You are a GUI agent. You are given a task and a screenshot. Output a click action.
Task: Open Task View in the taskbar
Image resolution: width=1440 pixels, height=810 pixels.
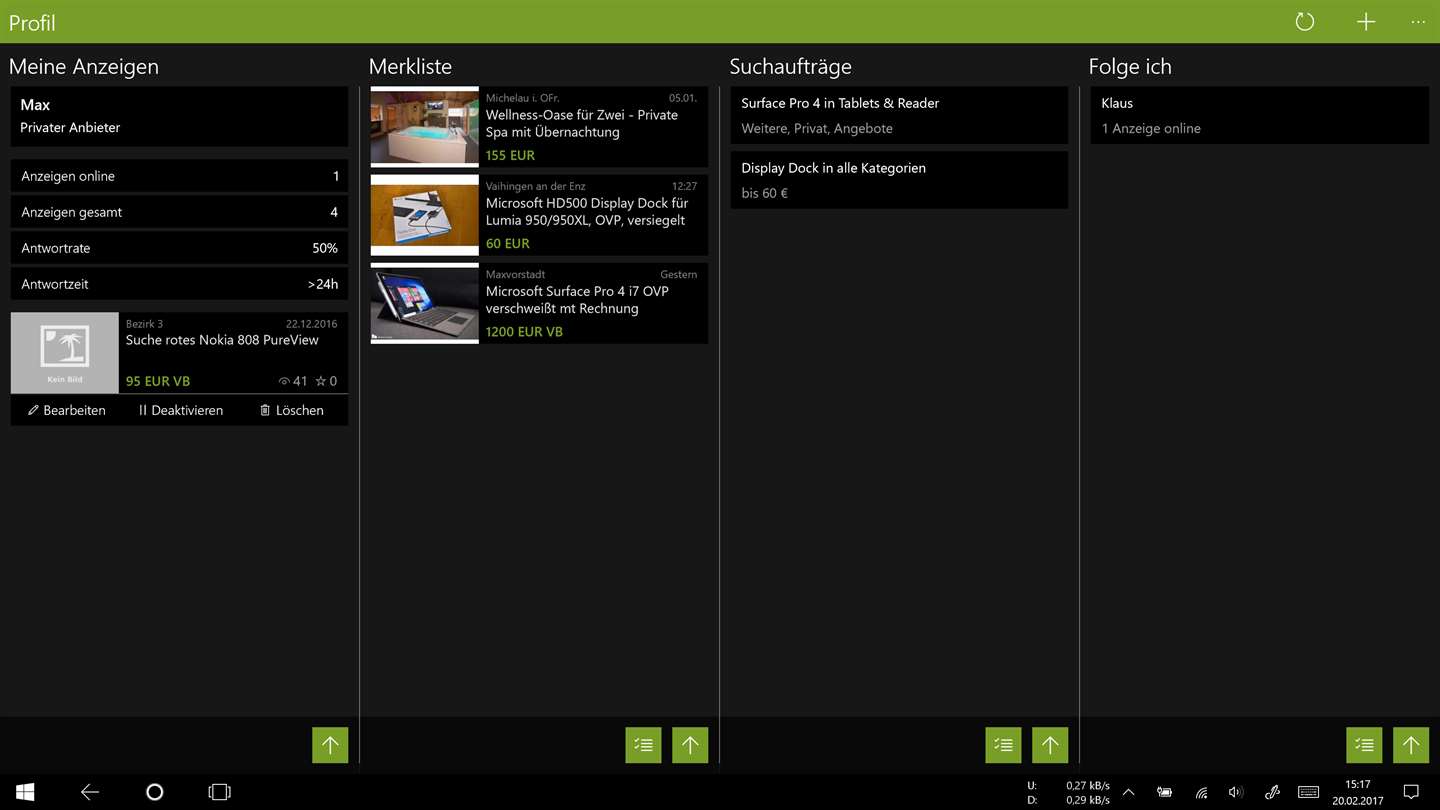coord(219,792)
